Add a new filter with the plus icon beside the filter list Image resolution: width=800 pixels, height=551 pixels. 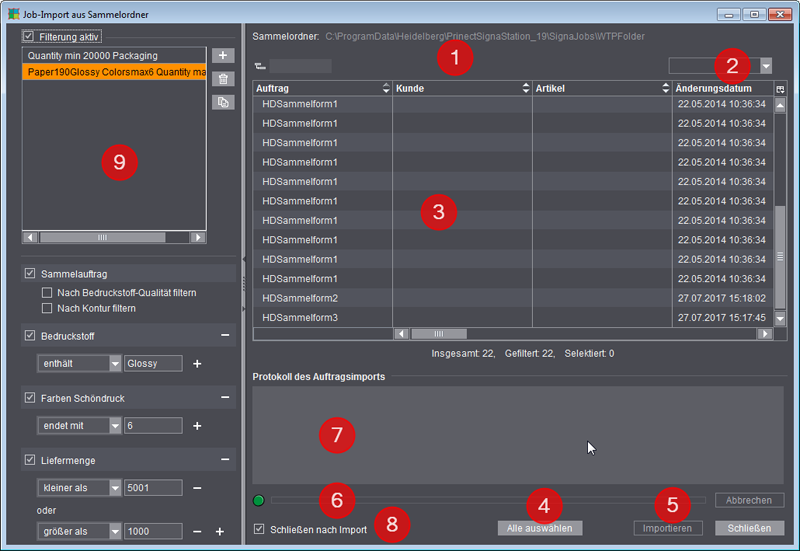(x=223, y=55)
